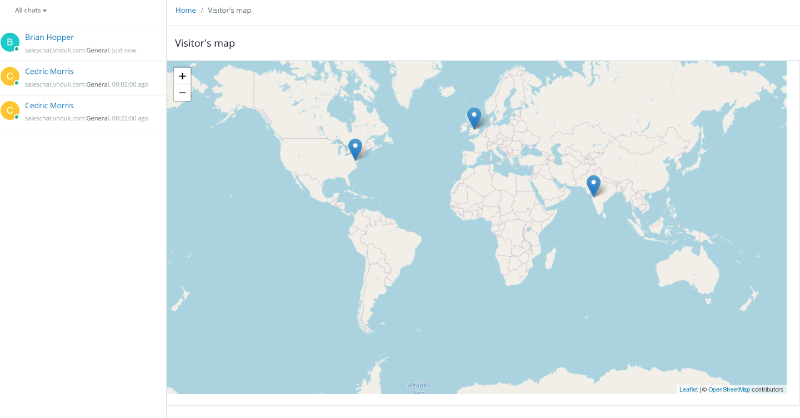Click 'just now' timestamp on Brian Hopper row

124,51
